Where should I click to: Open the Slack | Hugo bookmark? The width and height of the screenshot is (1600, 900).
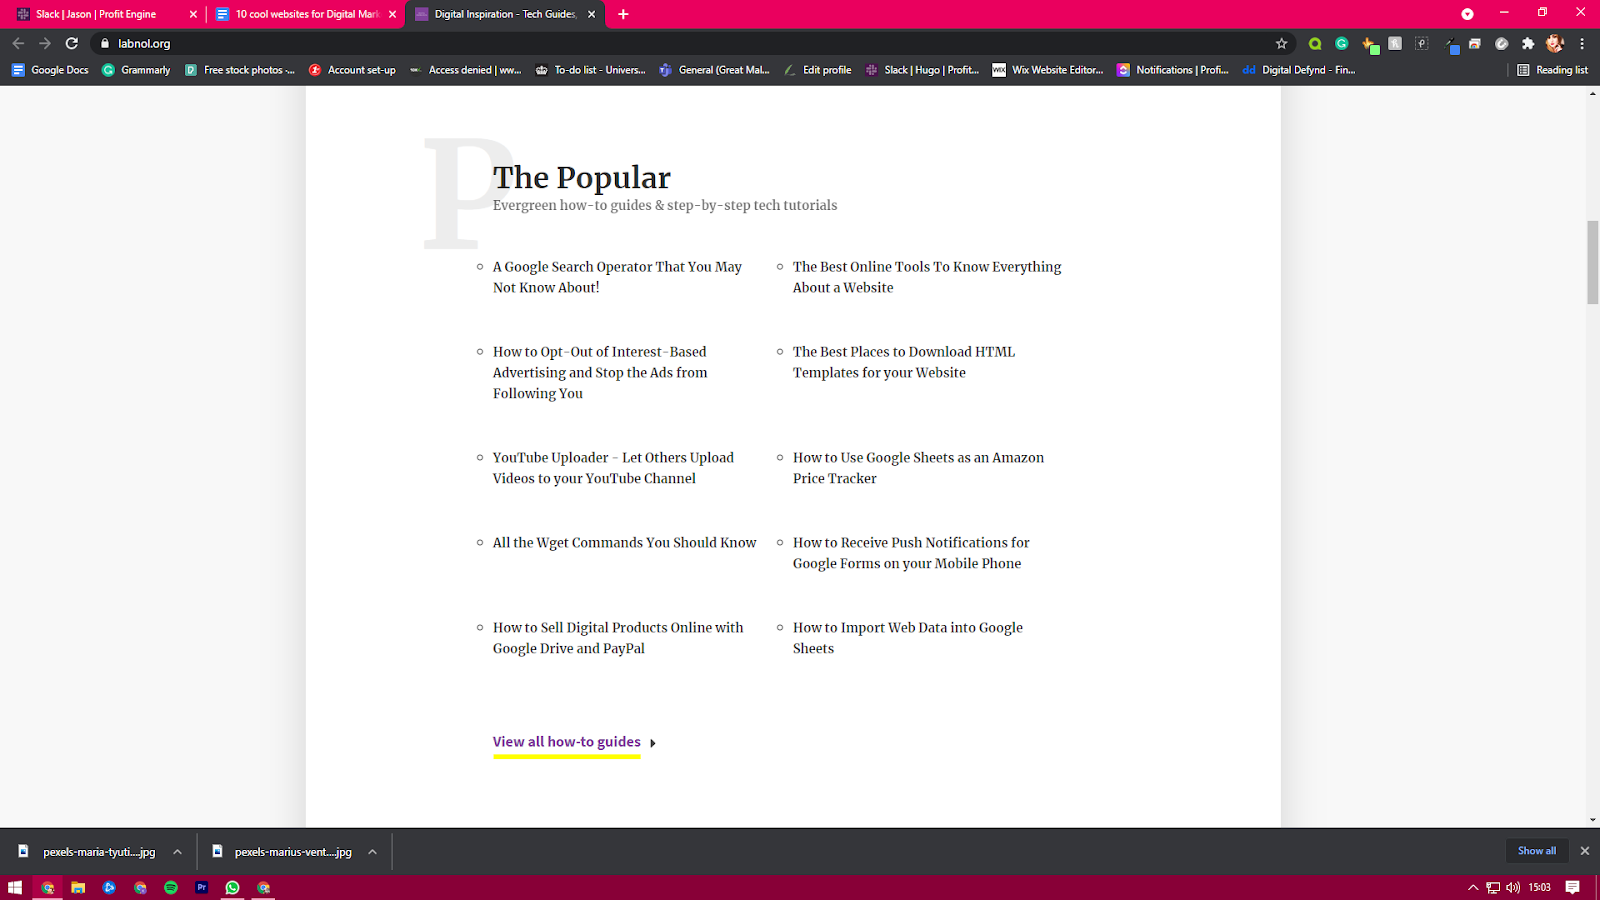(922, 70)
